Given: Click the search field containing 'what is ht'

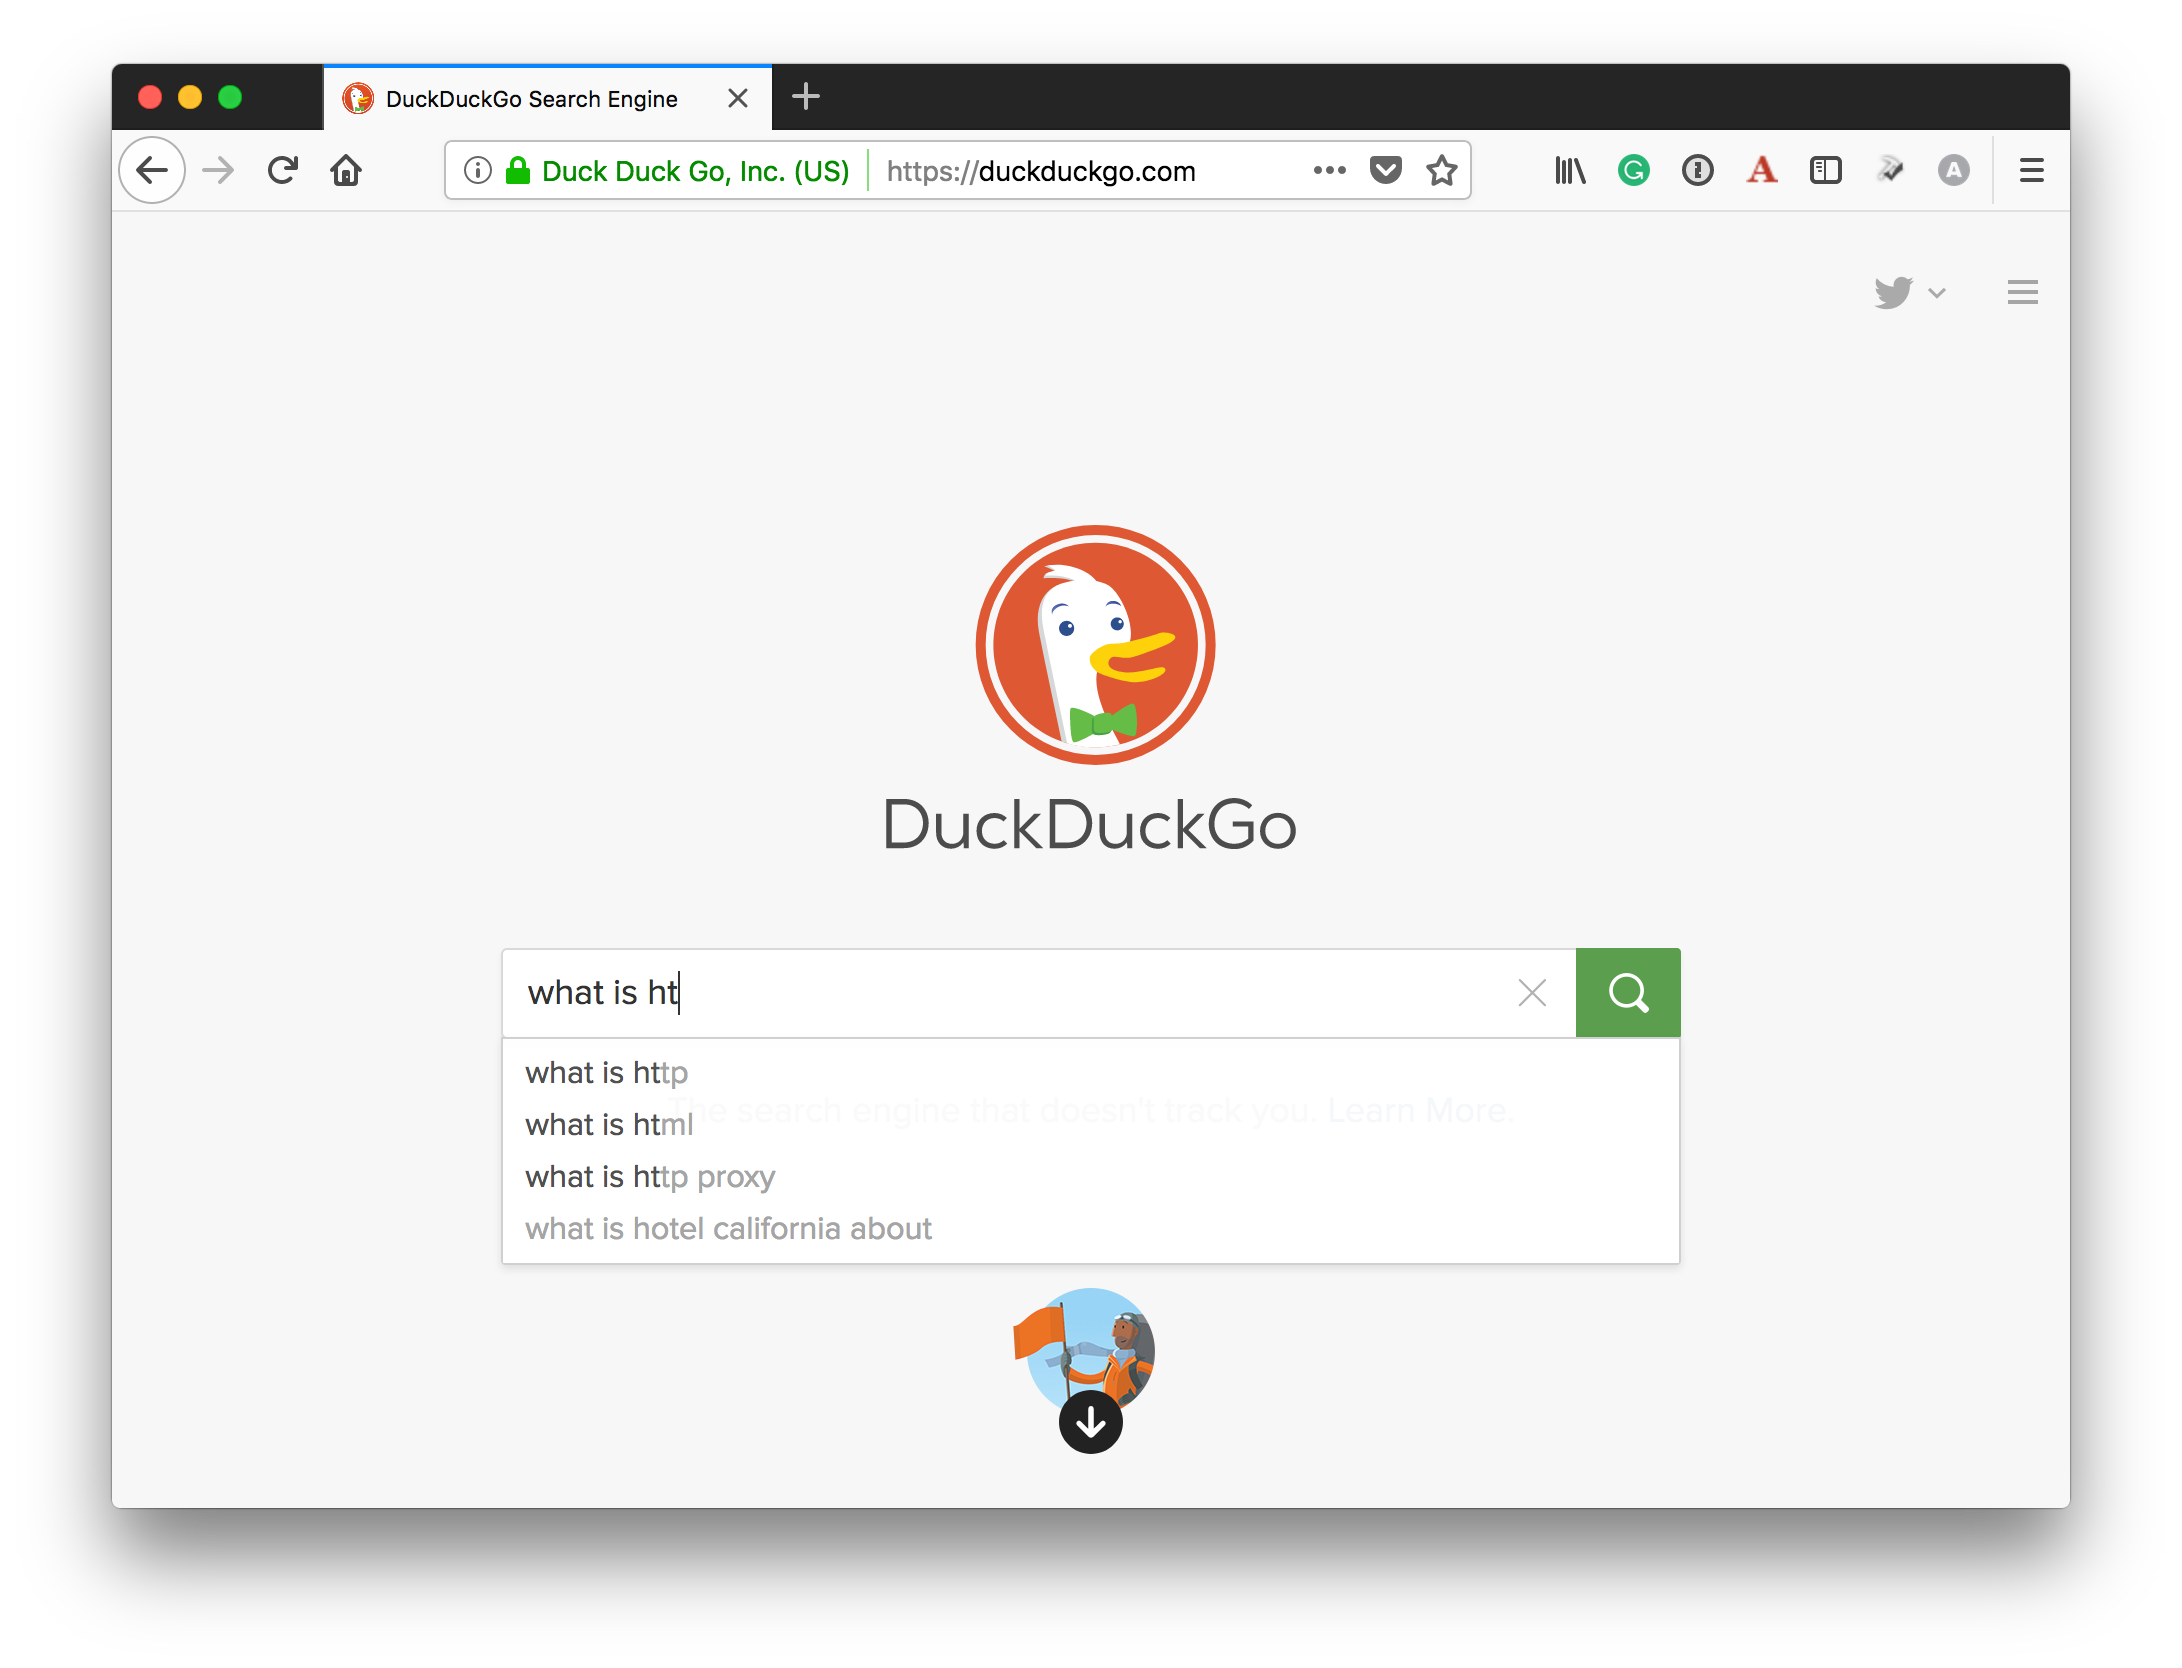Looking at the screenshot, I should coord(1040,993).
